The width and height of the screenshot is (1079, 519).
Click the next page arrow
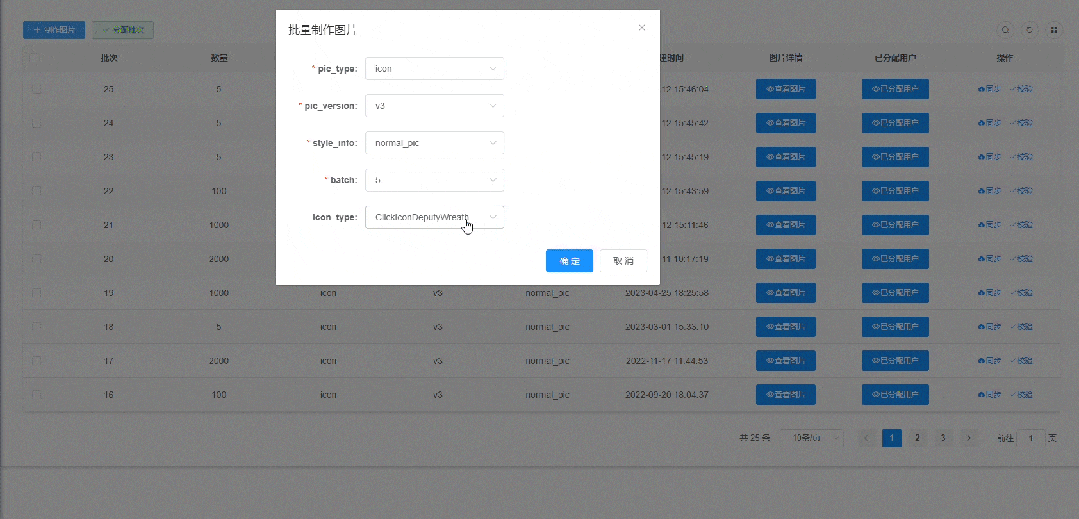tap(969, 438)
